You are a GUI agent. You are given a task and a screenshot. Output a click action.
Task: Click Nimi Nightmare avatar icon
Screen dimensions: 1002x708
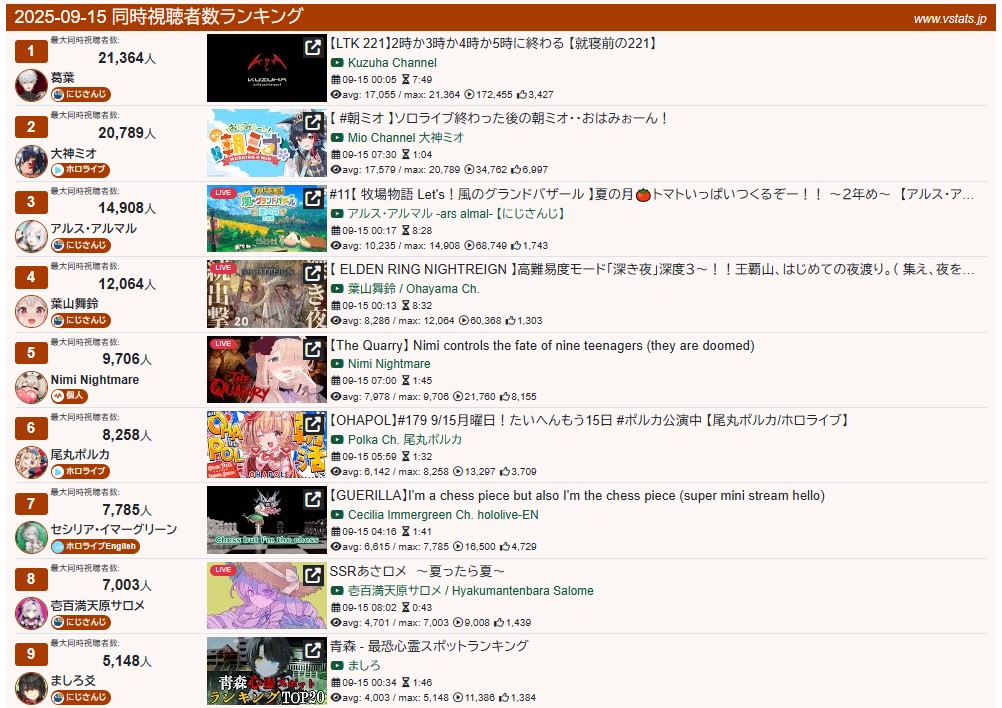click(31, 387)
